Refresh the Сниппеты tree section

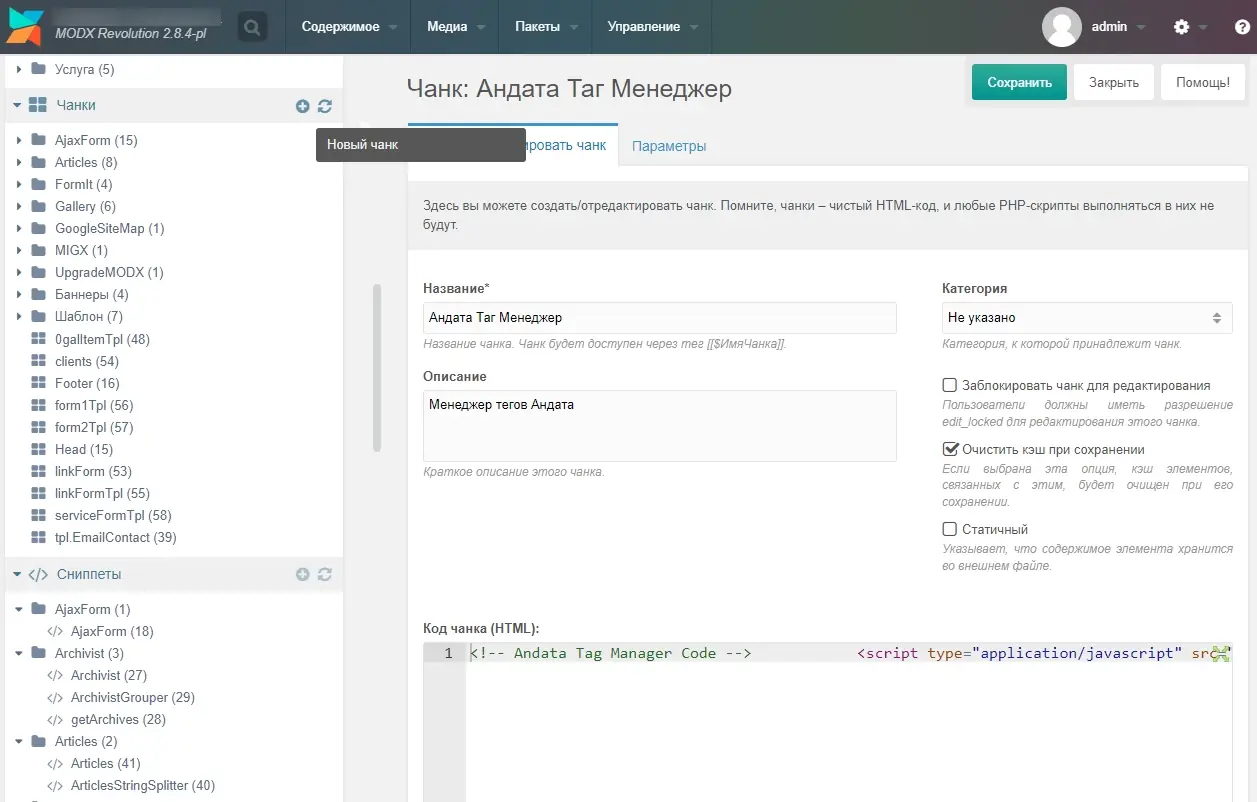click(324, 574)
